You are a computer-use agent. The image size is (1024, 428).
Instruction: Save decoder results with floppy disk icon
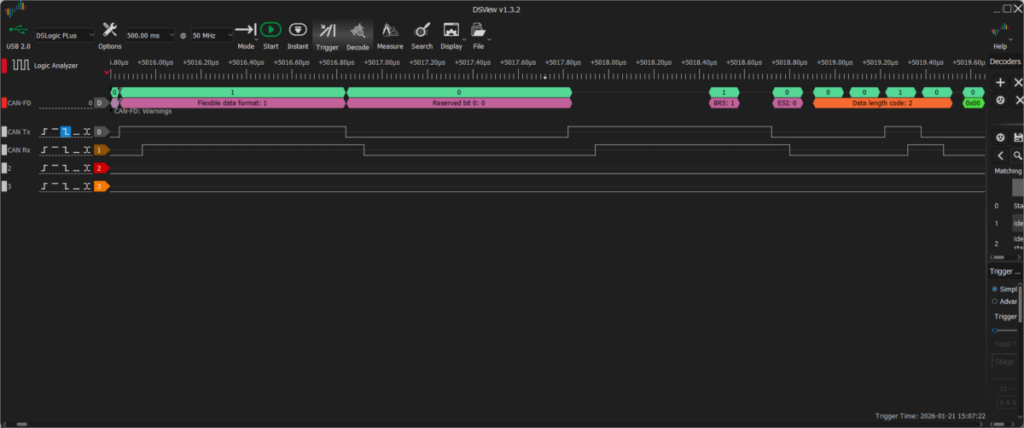tap(1018, 137)
